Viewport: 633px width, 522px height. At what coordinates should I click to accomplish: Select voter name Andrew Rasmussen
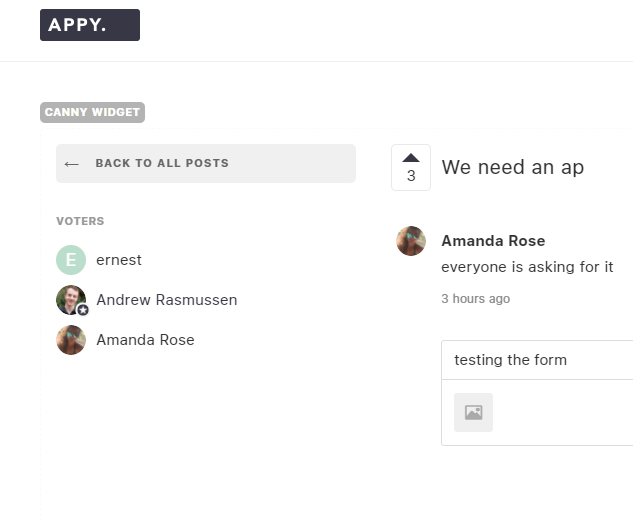tap(167, 300)
